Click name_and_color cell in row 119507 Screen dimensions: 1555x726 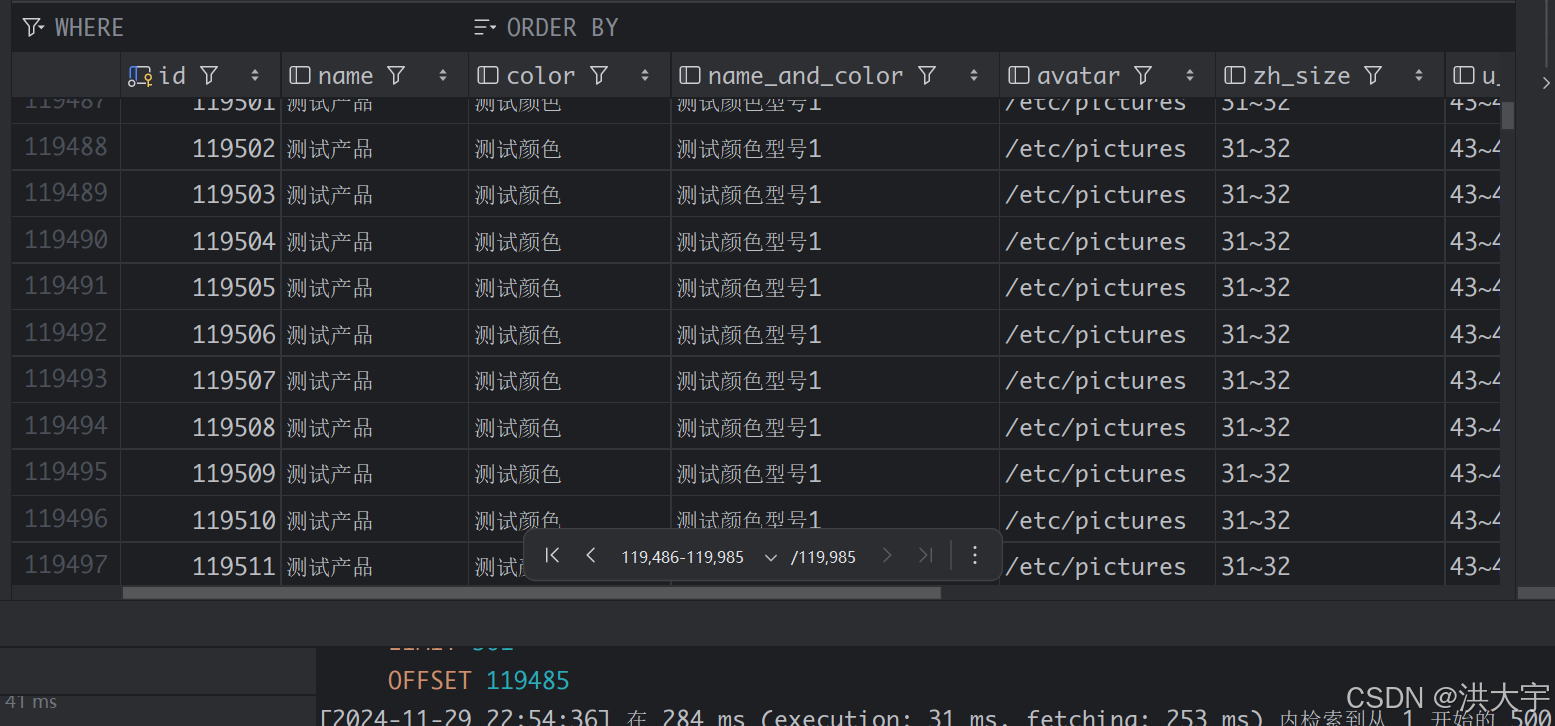pos(835,380)
